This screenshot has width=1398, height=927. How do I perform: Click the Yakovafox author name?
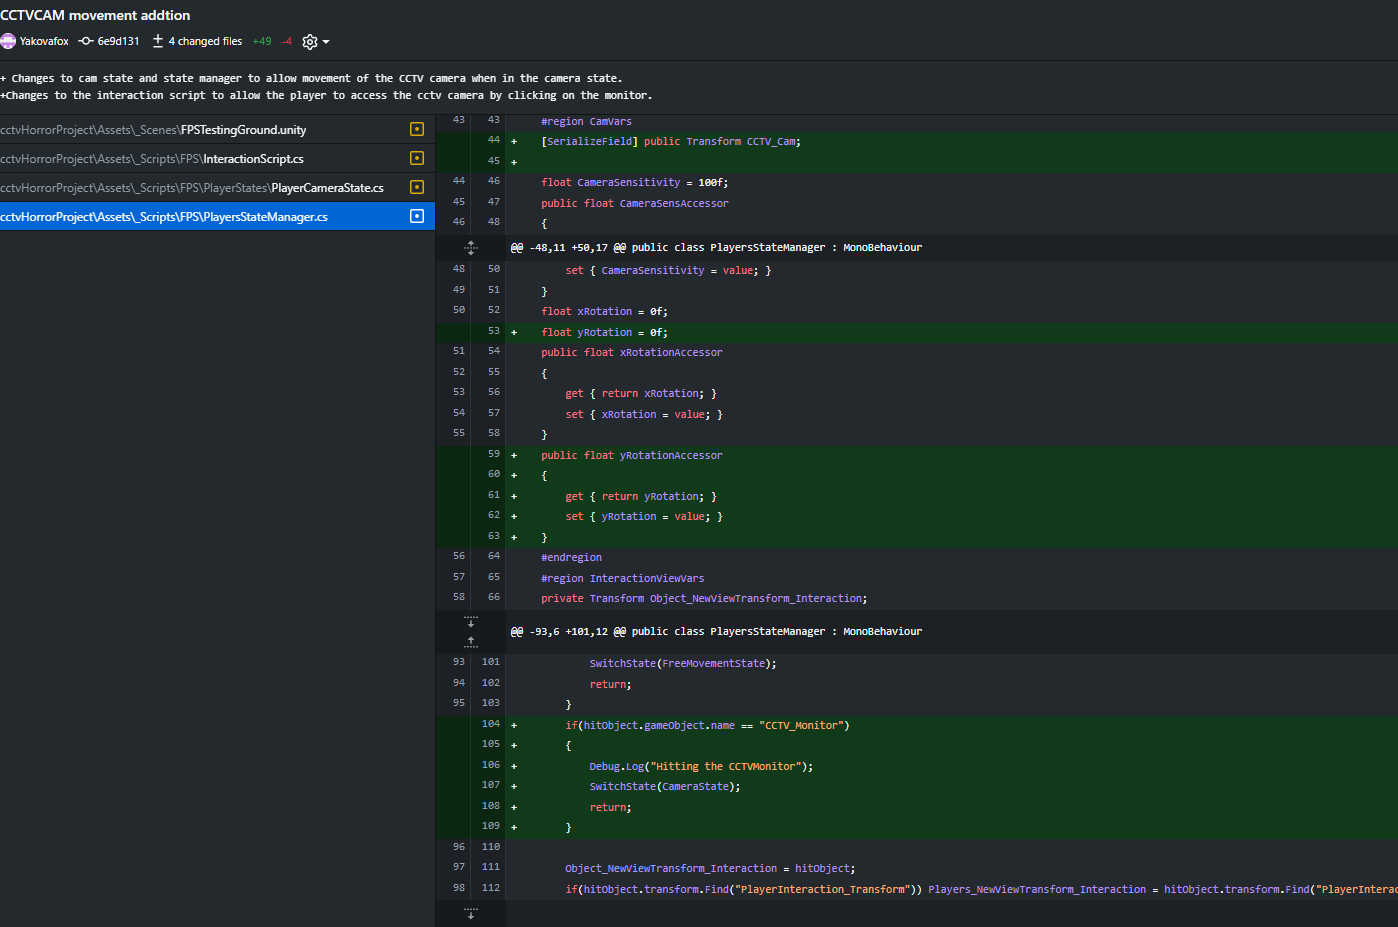(x=44, y=41)
